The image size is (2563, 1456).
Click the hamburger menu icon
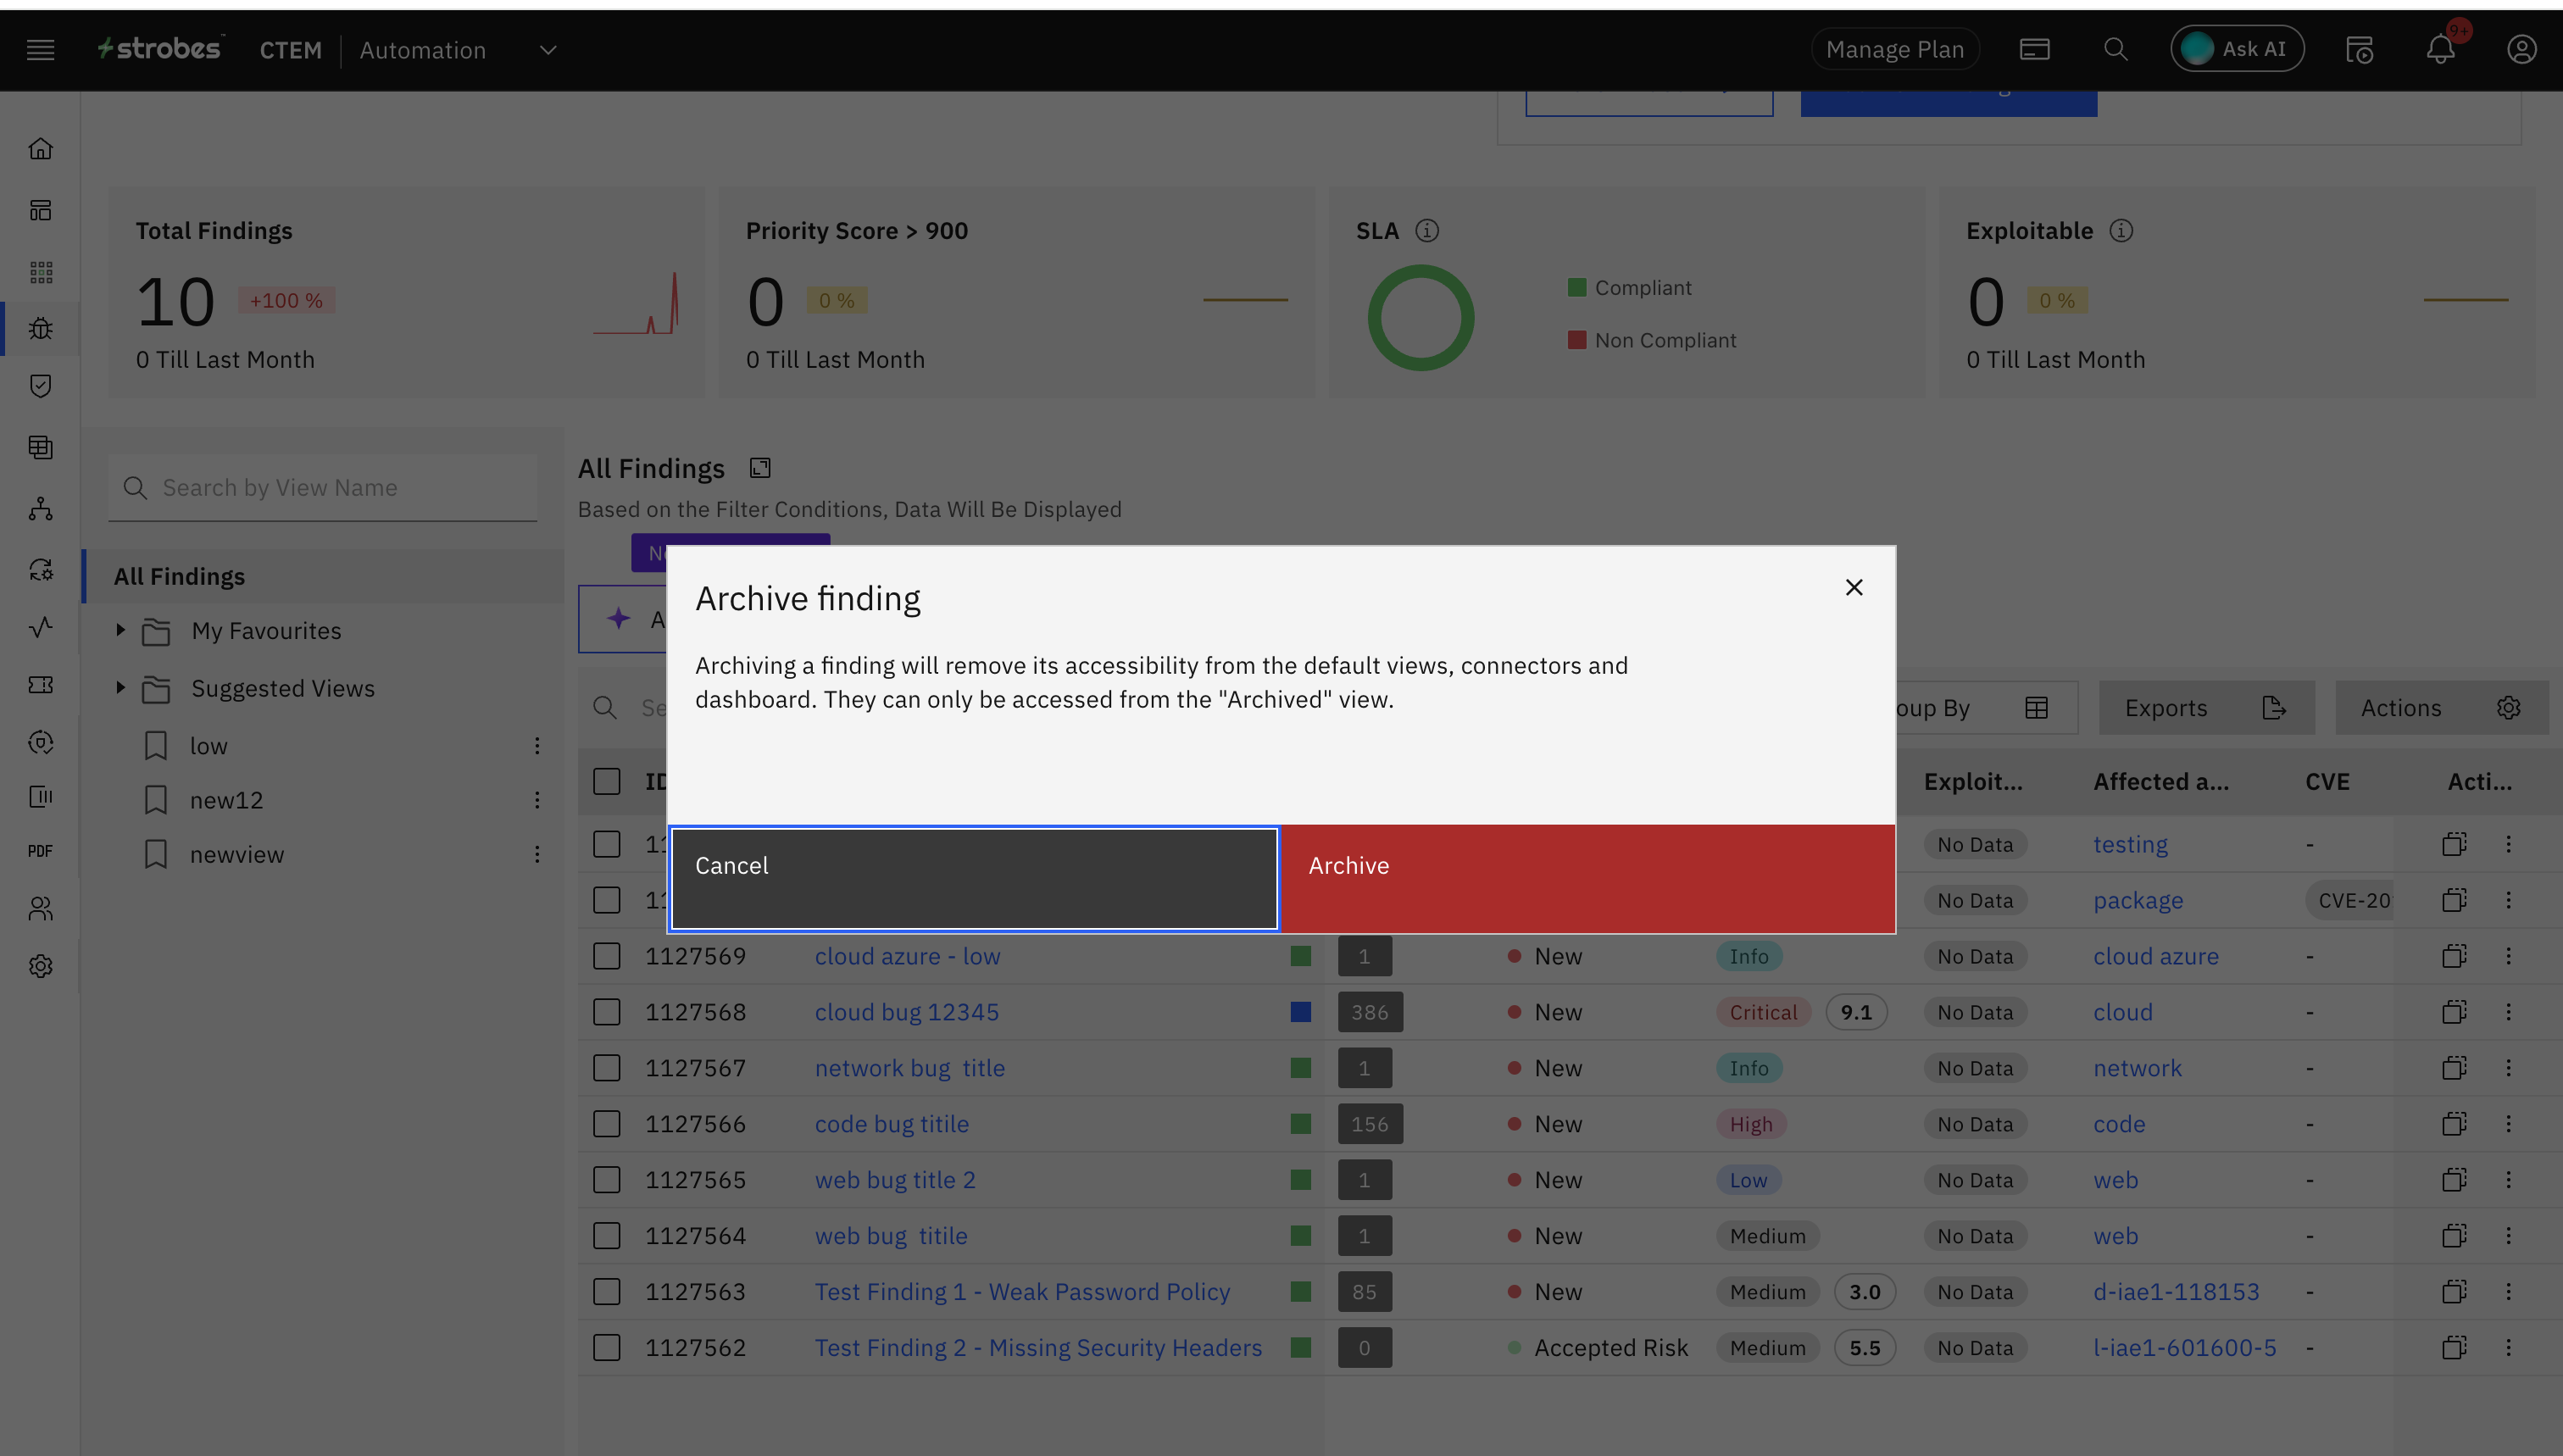(x=41, y=49)
